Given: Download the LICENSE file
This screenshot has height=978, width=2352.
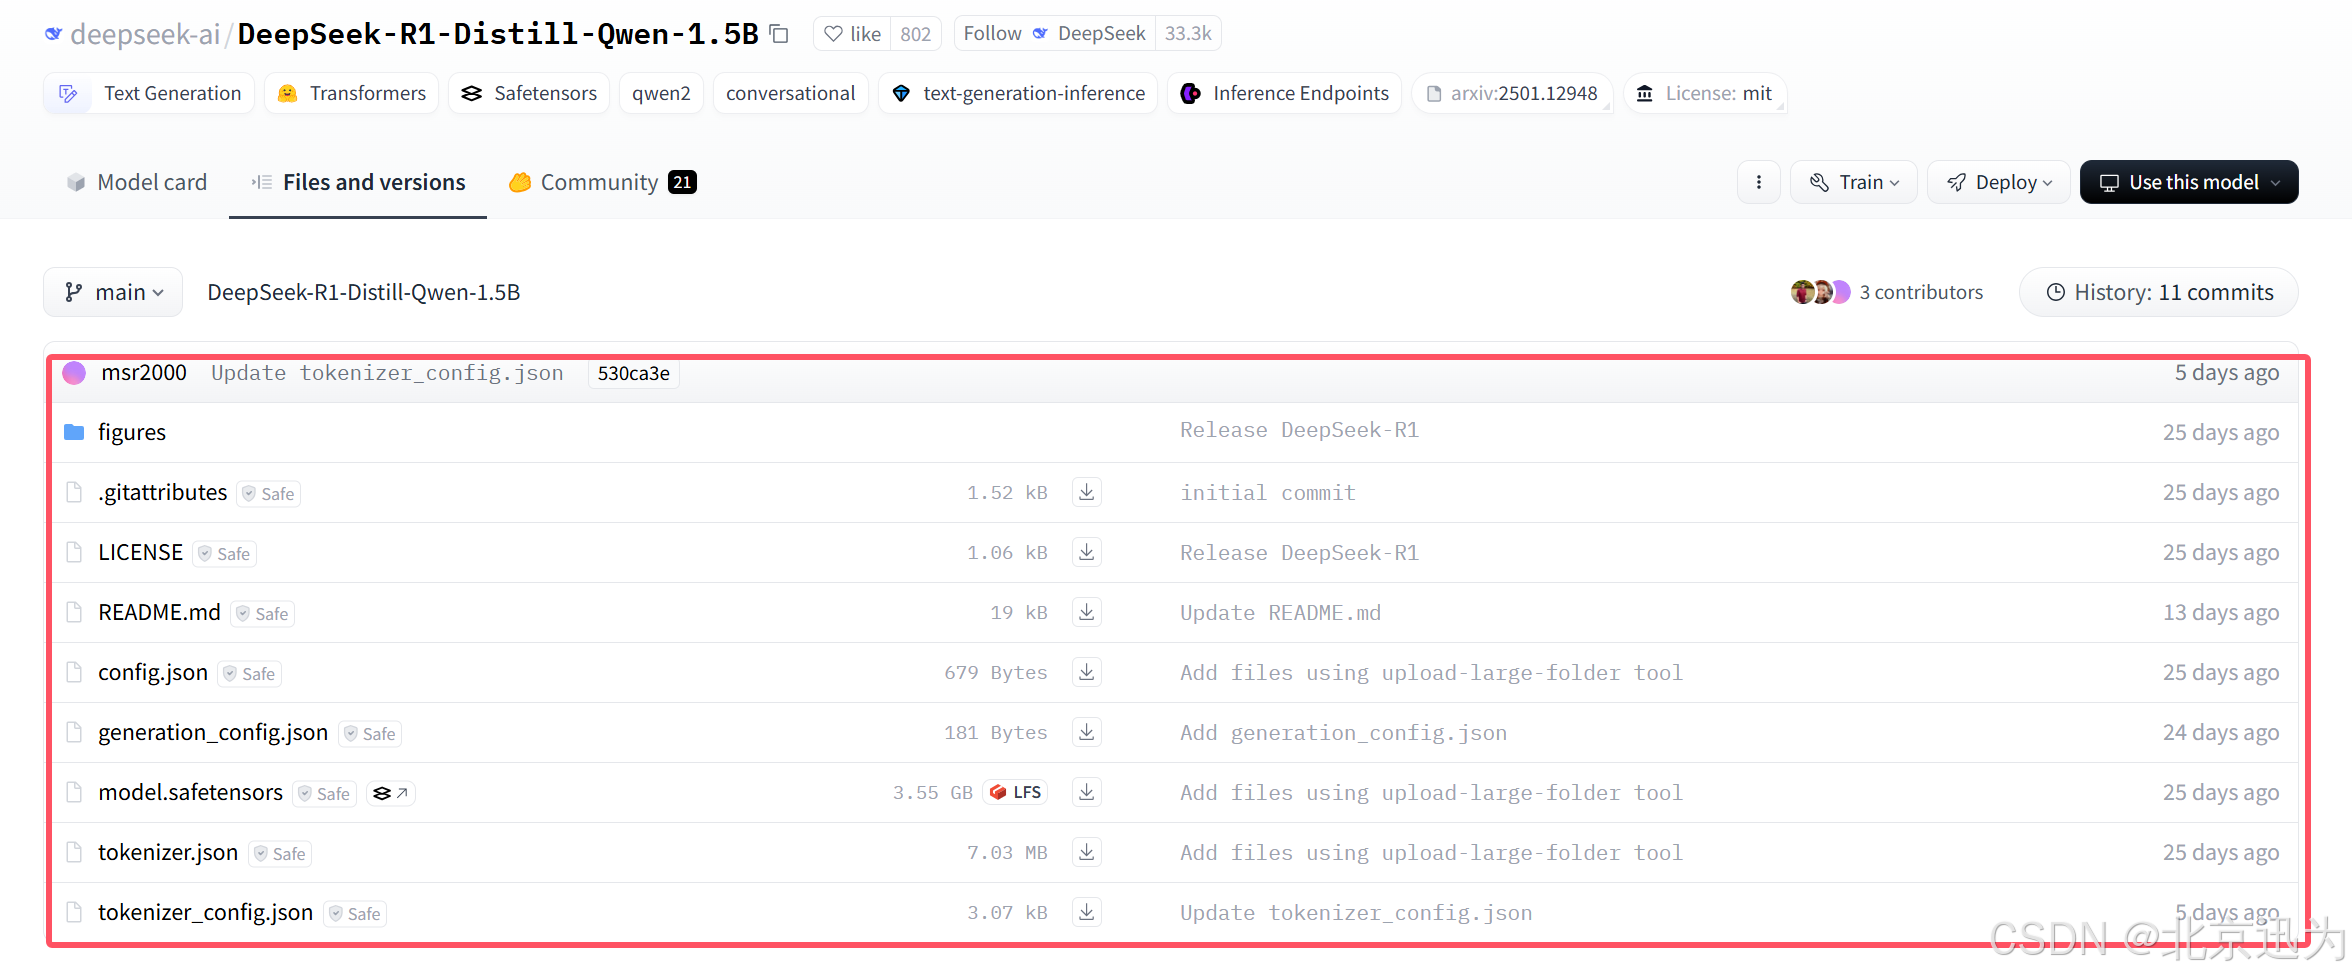Looking at the screenshot, I should pos(1087,552).
